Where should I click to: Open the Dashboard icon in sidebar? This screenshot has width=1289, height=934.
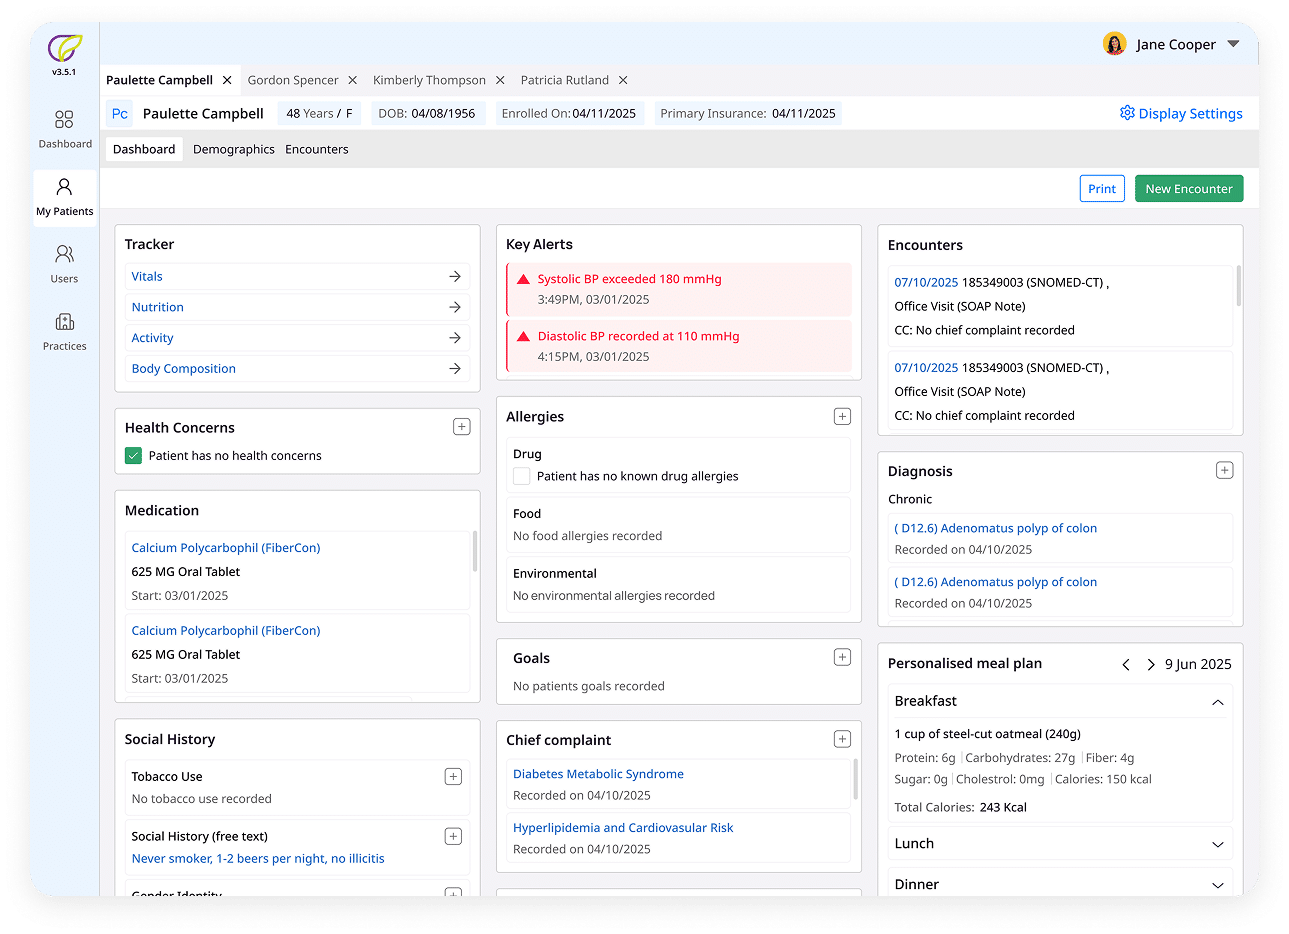click(x=64, y=121)
